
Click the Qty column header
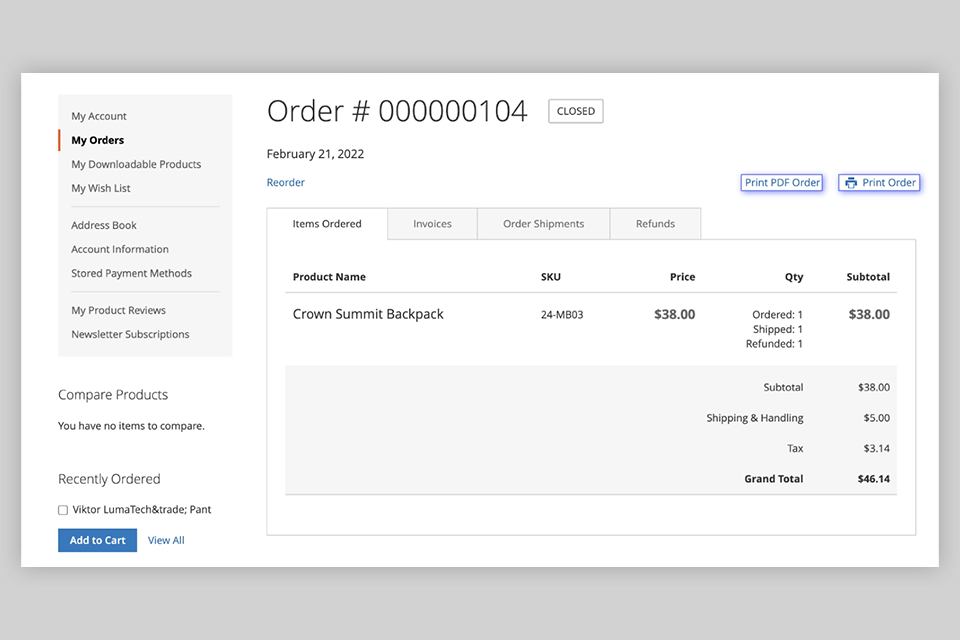[x=793, y=277]
